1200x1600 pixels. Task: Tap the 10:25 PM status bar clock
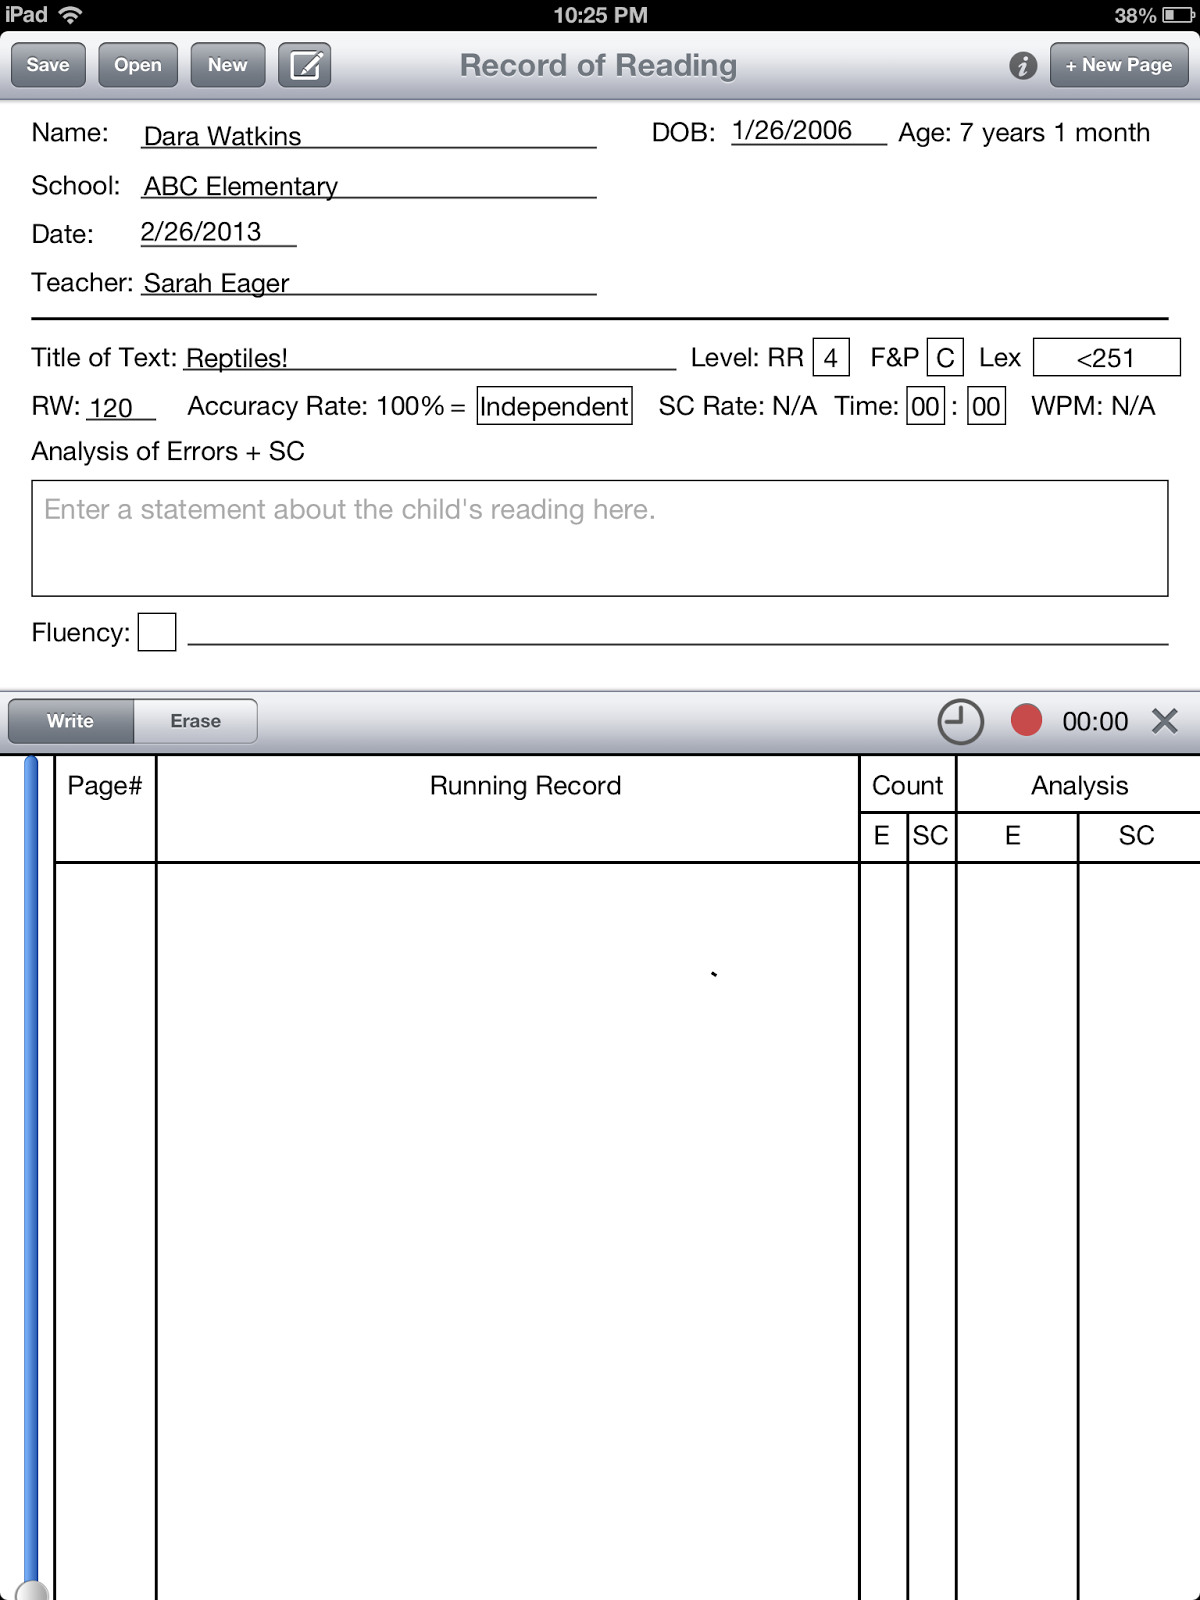tap(600, 15)
